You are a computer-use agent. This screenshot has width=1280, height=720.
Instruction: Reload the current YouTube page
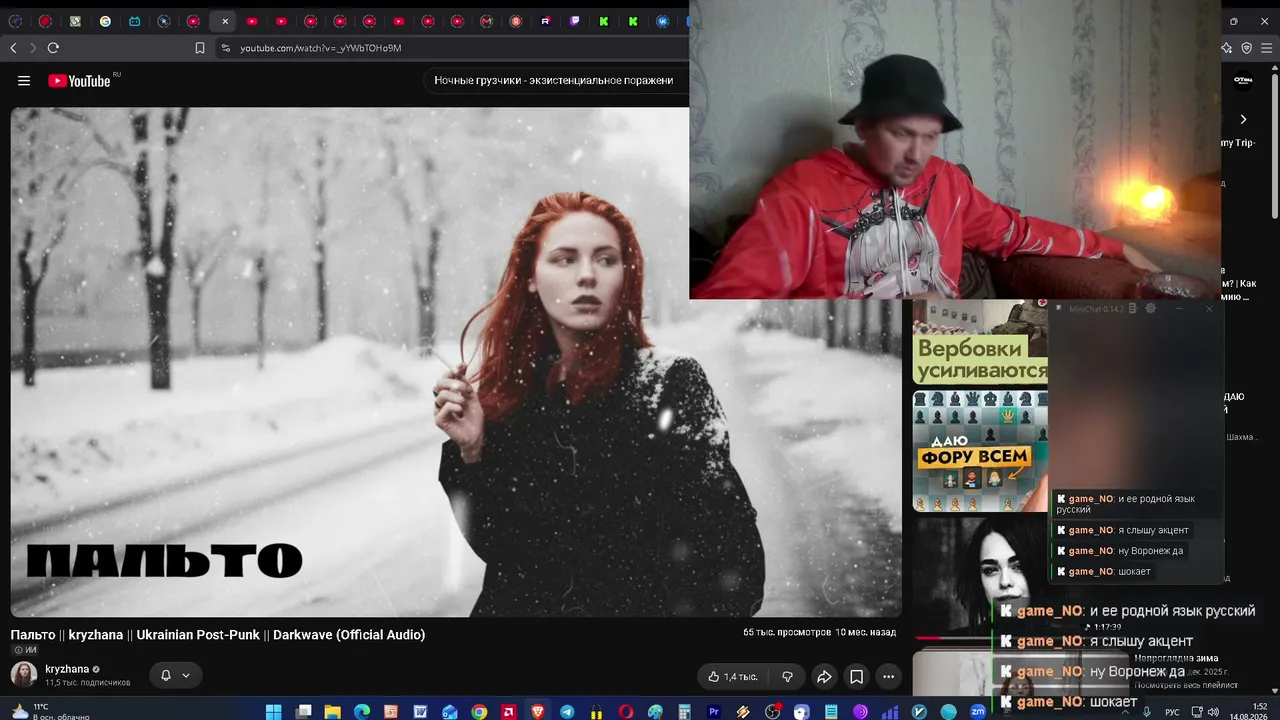point(53,48)
